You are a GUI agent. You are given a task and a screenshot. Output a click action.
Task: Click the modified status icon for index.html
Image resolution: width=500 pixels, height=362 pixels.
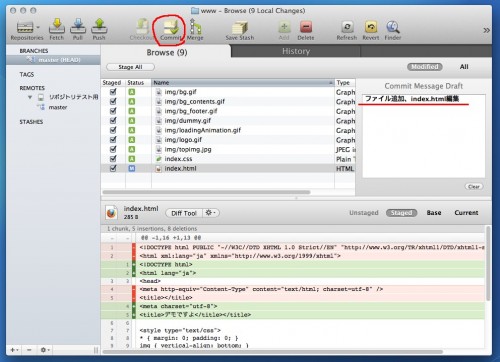[x=132, y=168]
